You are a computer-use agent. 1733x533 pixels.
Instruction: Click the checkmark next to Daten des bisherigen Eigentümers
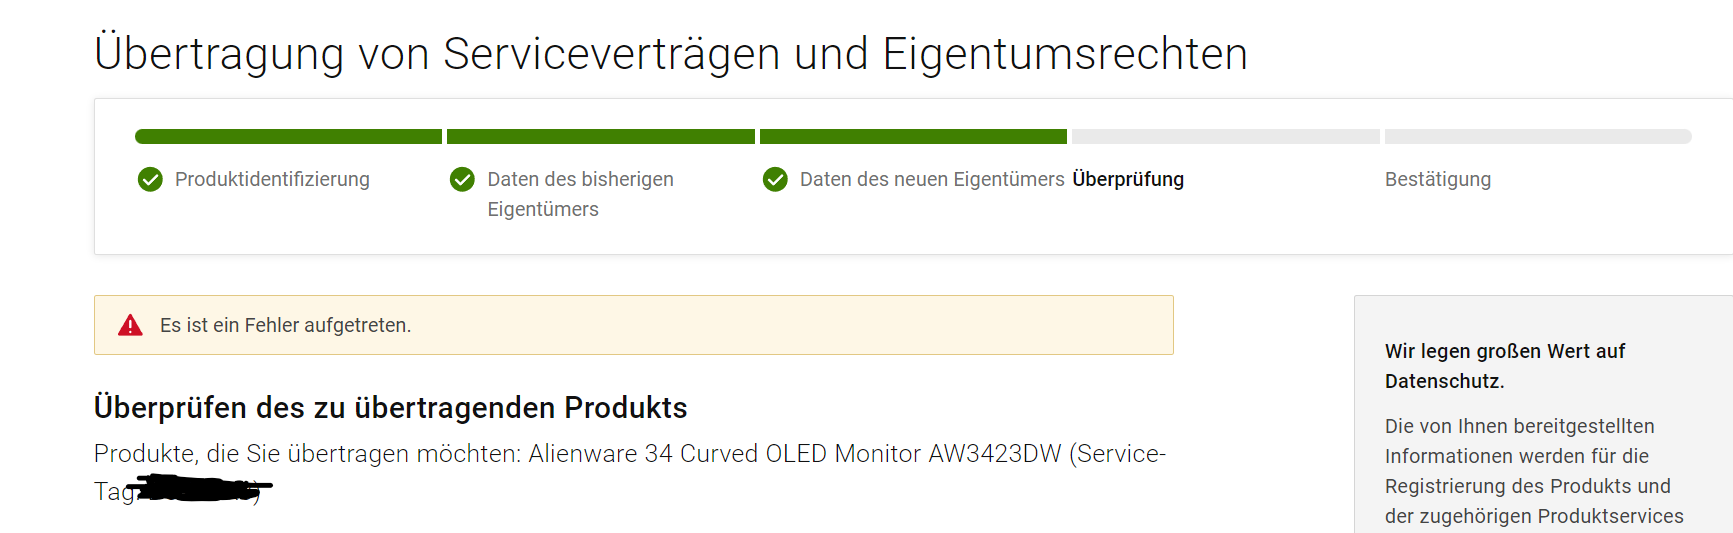tap(462, 180)
